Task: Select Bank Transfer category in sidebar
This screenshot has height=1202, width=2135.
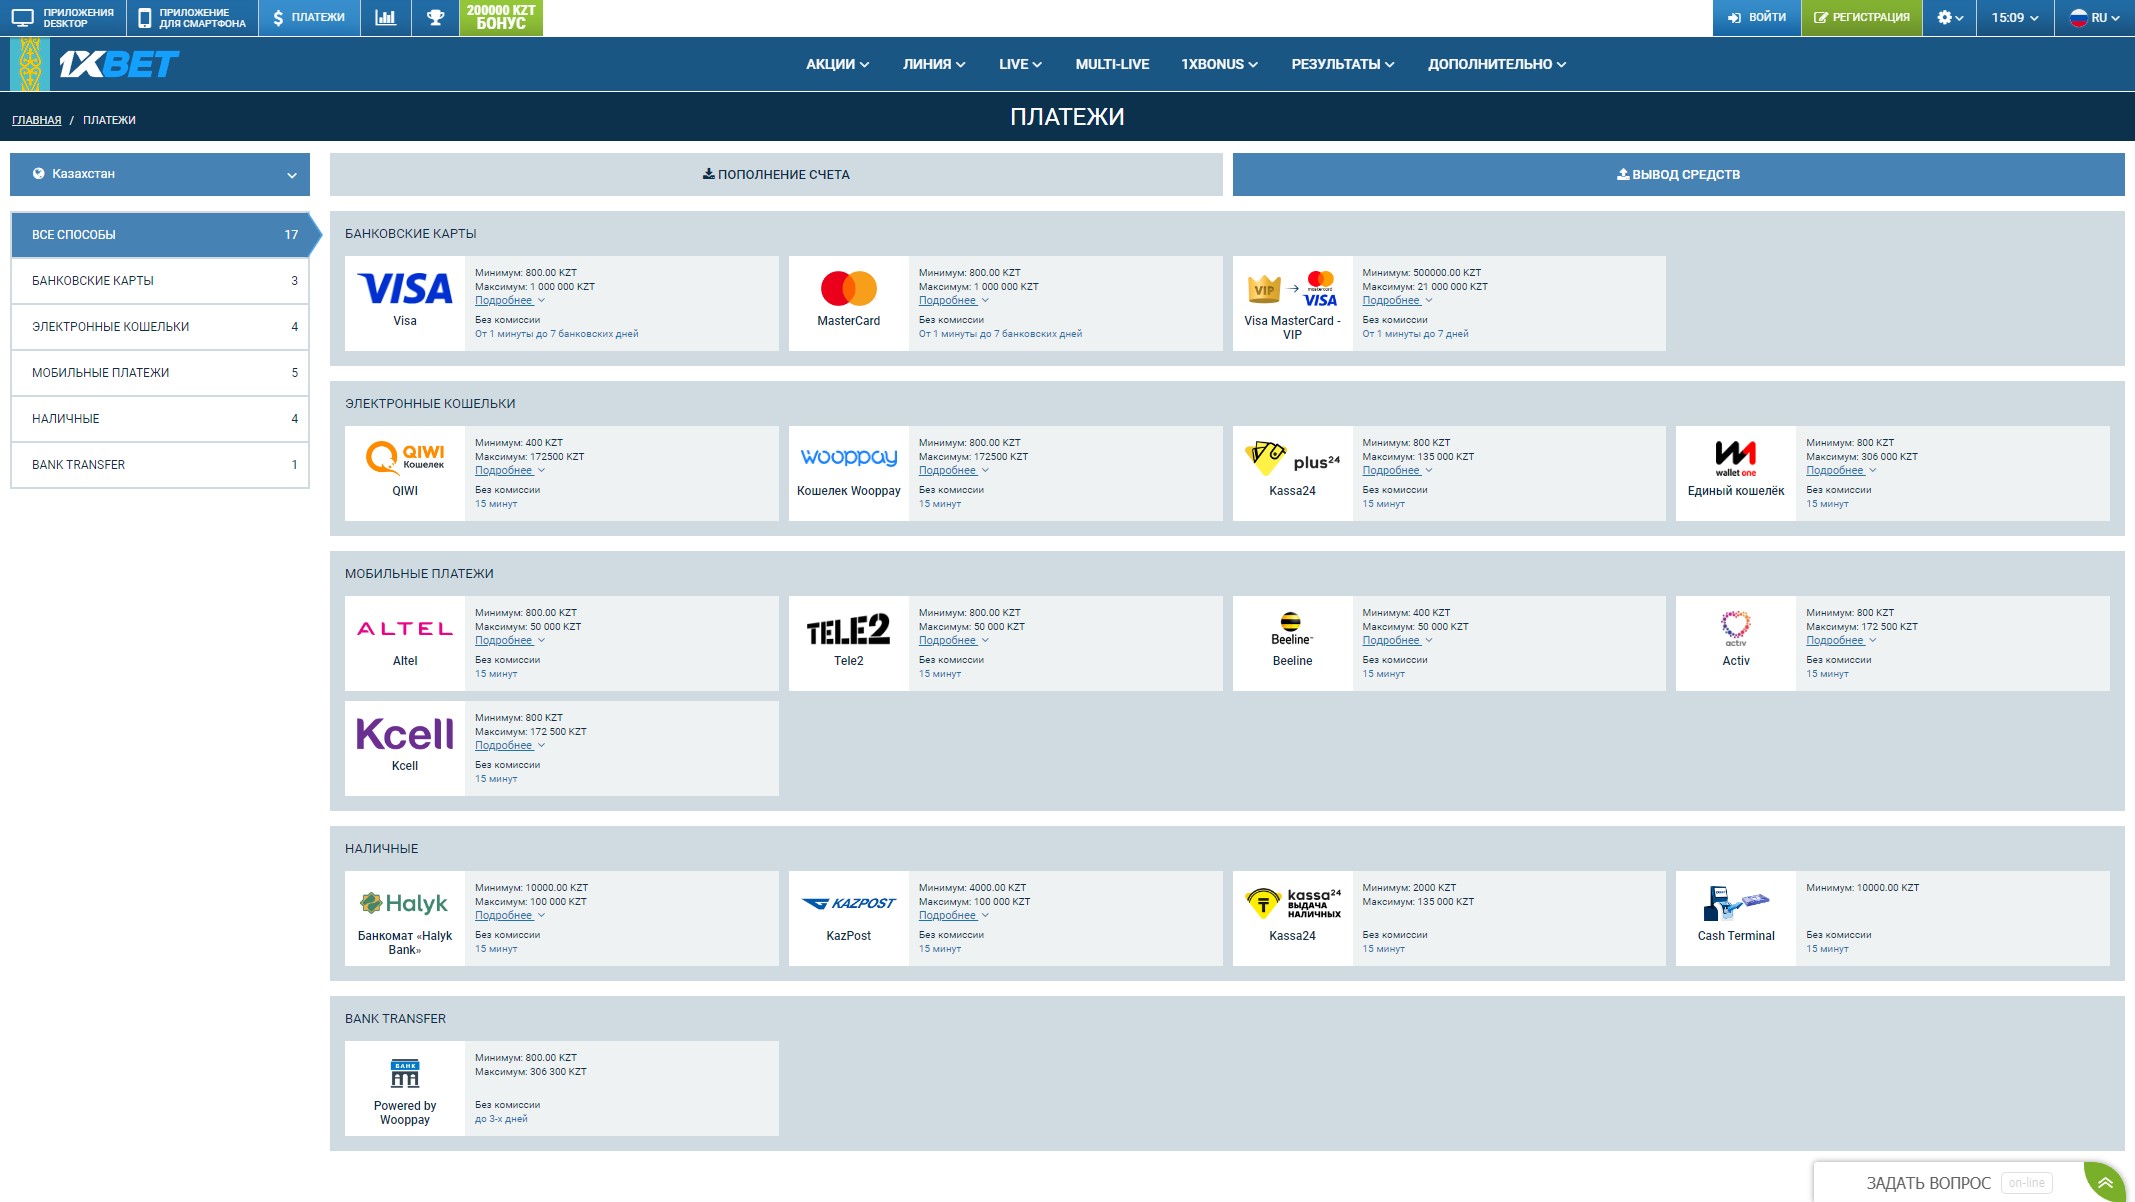Action: [x=160, y=465]
